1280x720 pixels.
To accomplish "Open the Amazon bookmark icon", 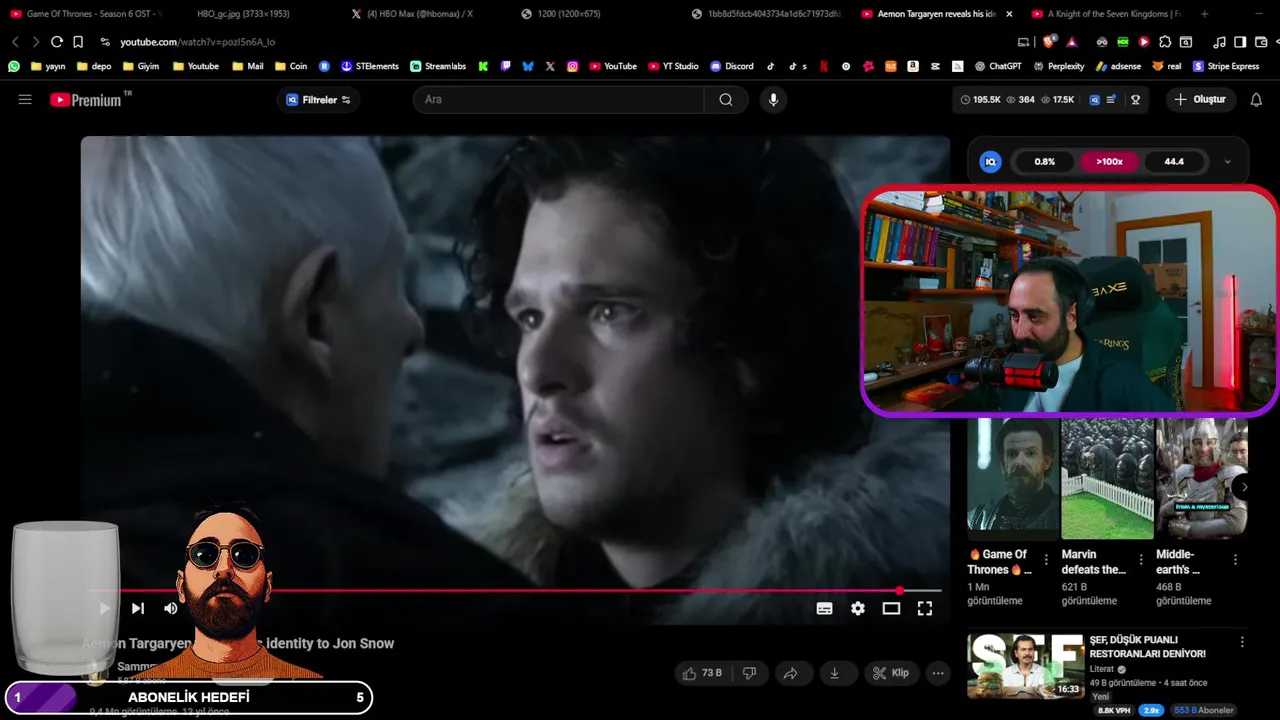I will [x=913, y=66].
